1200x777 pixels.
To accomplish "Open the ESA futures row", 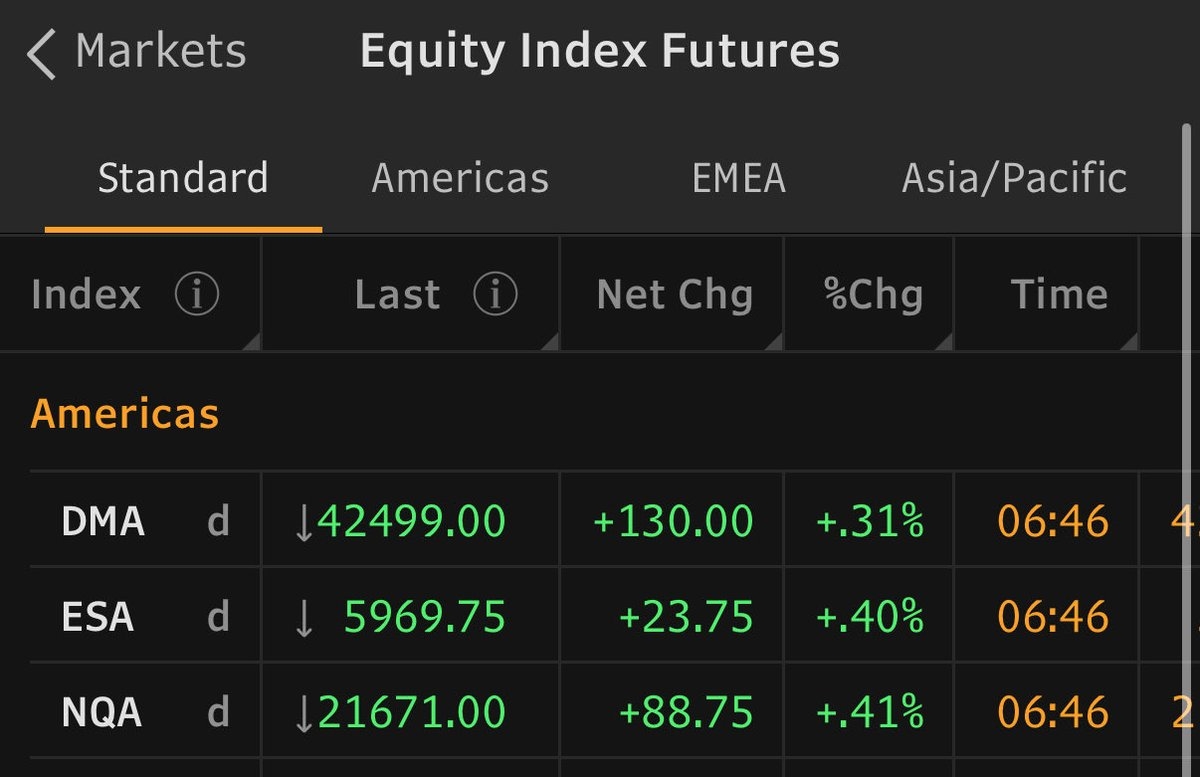I will point(97,618).
